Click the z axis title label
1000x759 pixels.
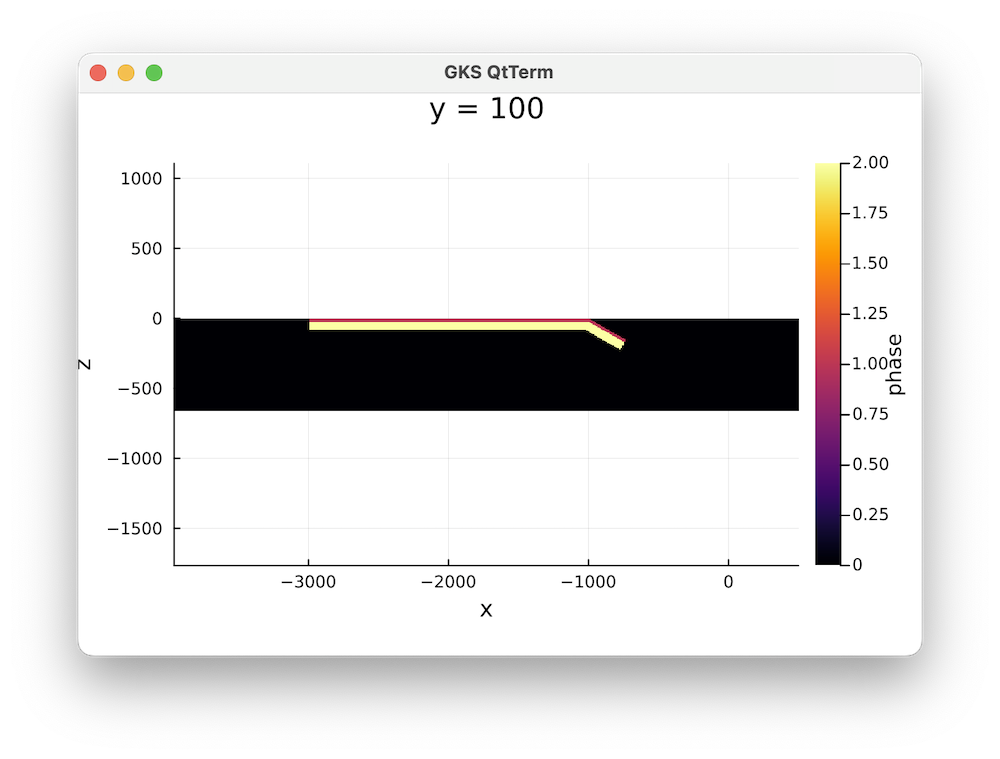pos(85,364)
